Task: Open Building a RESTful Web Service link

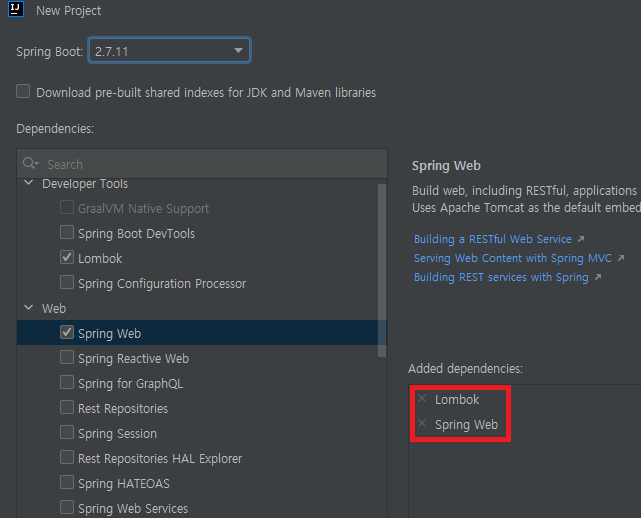Action: pyautogui.click(x=493, y=239)
